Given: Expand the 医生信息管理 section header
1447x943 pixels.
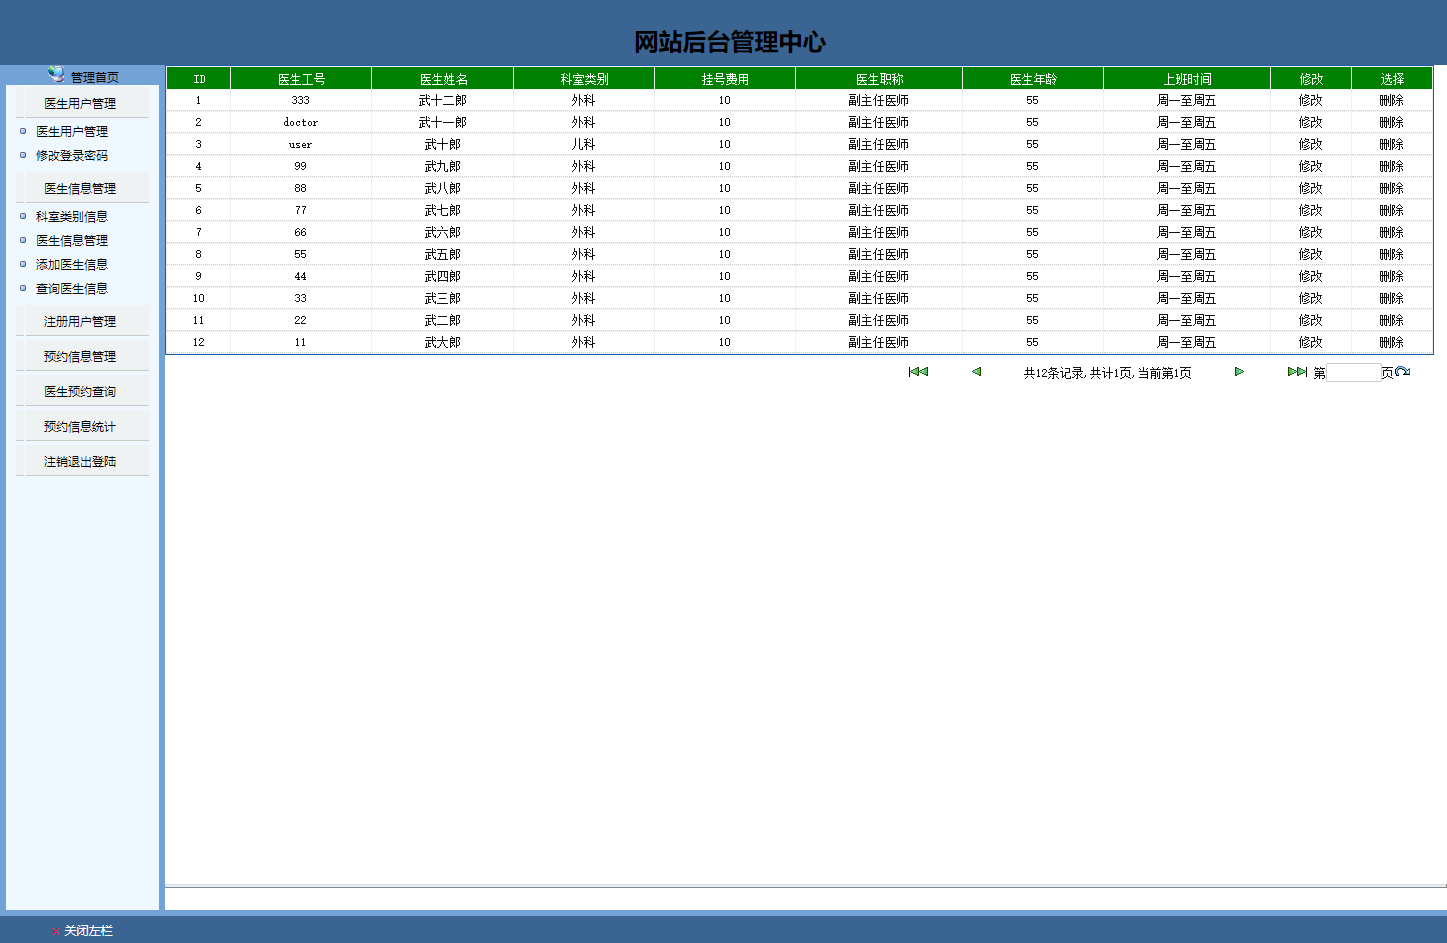Looking at the screenshot, I should tap(80, 188).
